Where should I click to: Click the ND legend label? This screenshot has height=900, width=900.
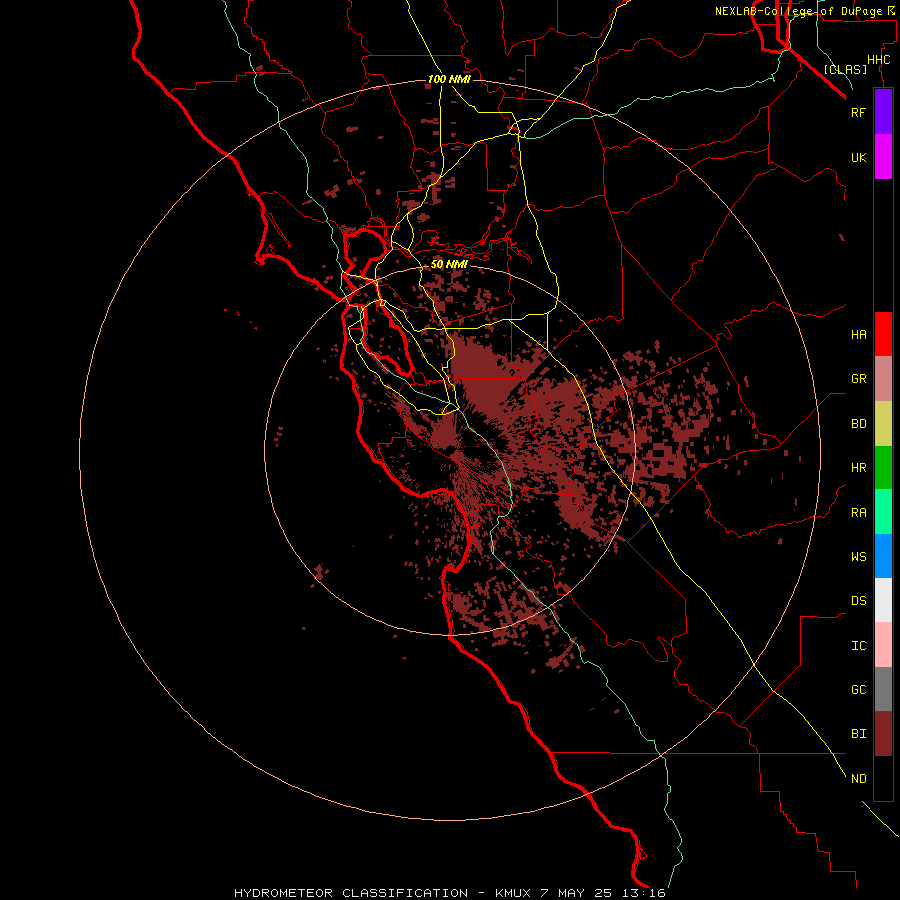click(x=859, y=779)
